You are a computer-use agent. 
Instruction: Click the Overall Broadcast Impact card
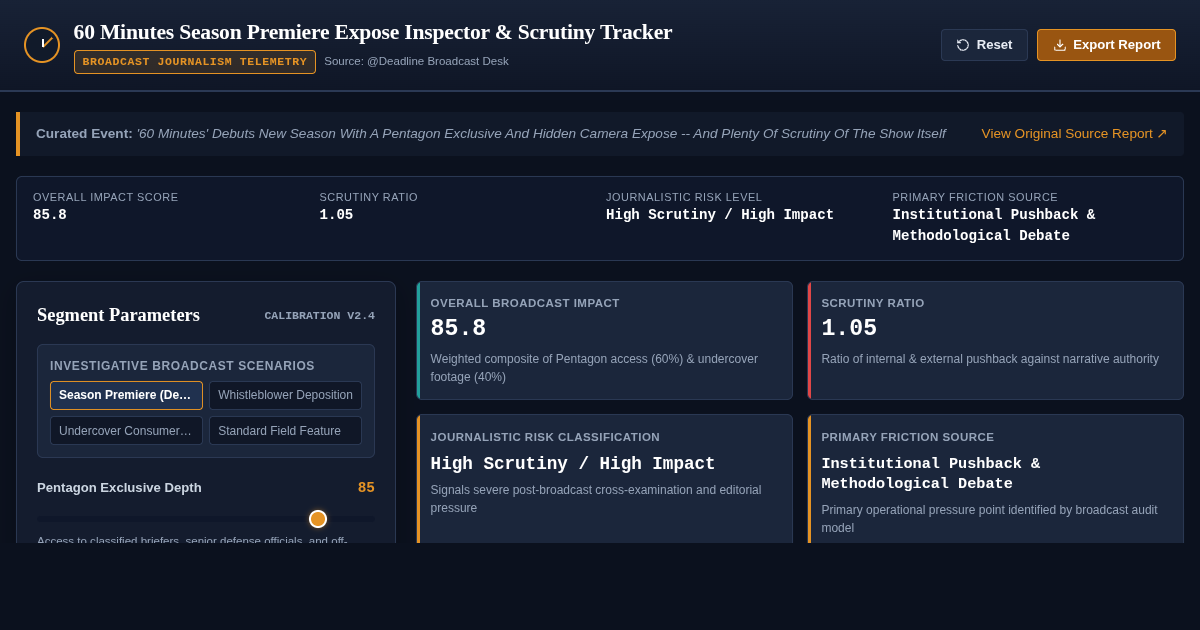[604, 340]
